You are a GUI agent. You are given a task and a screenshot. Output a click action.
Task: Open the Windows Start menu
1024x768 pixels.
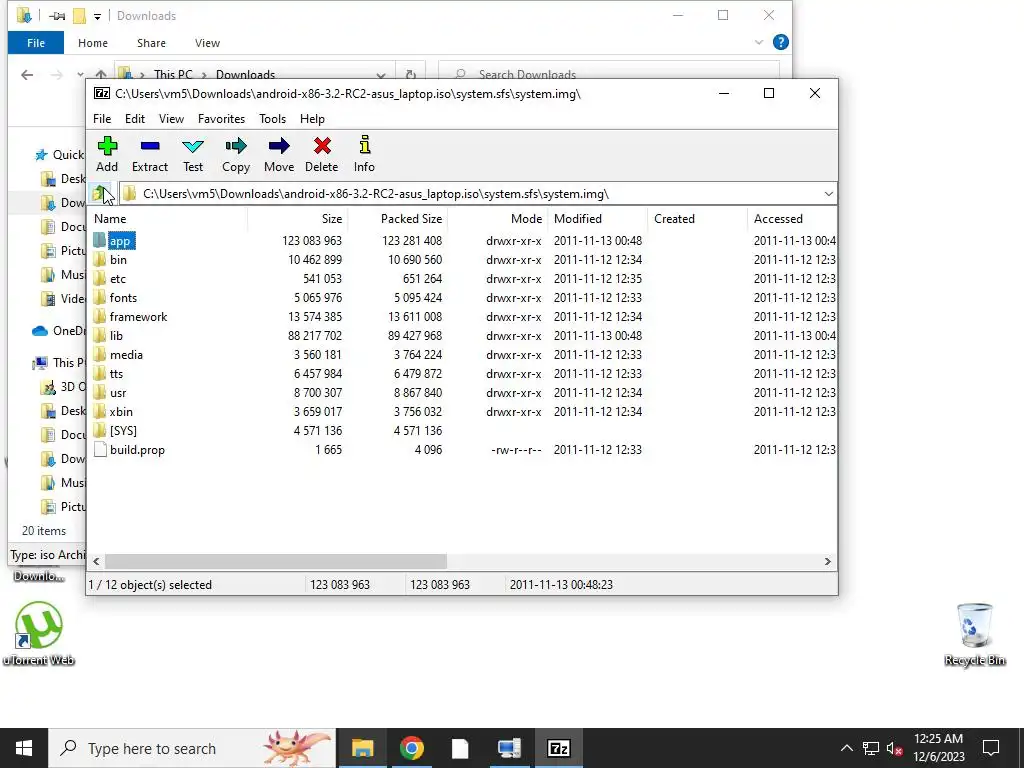pyautogui.click(x=24, y=748)
